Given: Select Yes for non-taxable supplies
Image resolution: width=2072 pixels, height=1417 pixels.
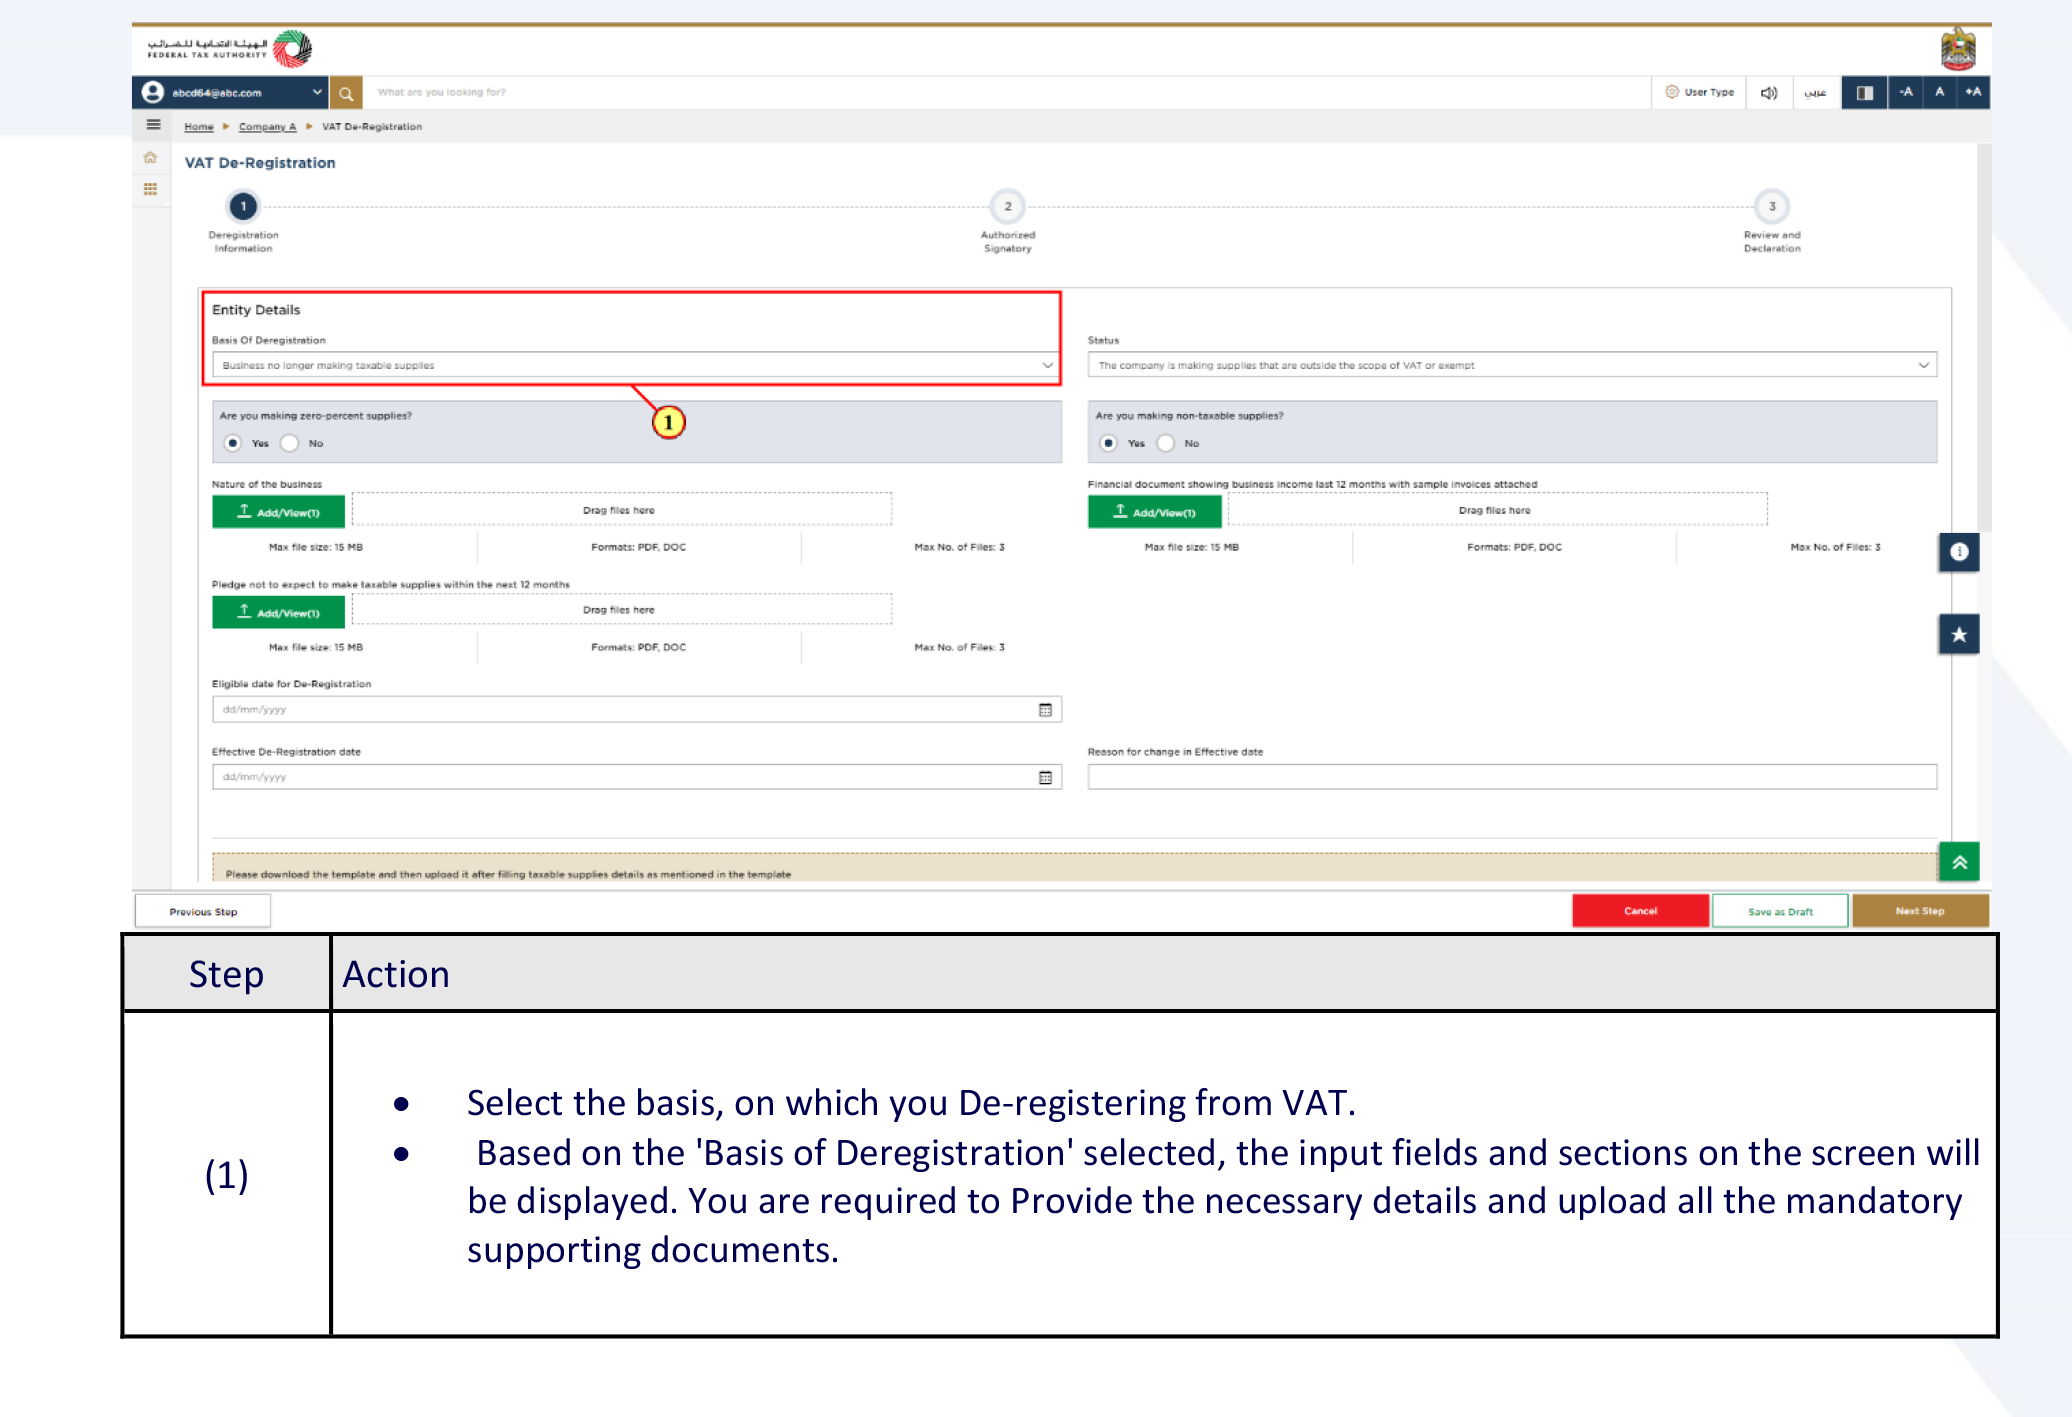Looking at the screenshot, I should pos(1109,443).
